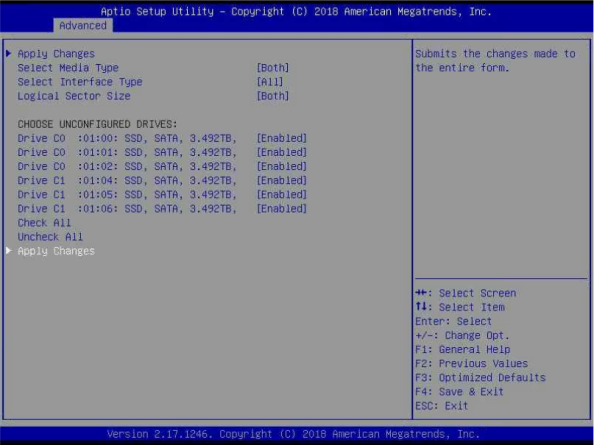Click the Select Item key hint
Viewport: 594px width, 445px height.
click(460, 307)
